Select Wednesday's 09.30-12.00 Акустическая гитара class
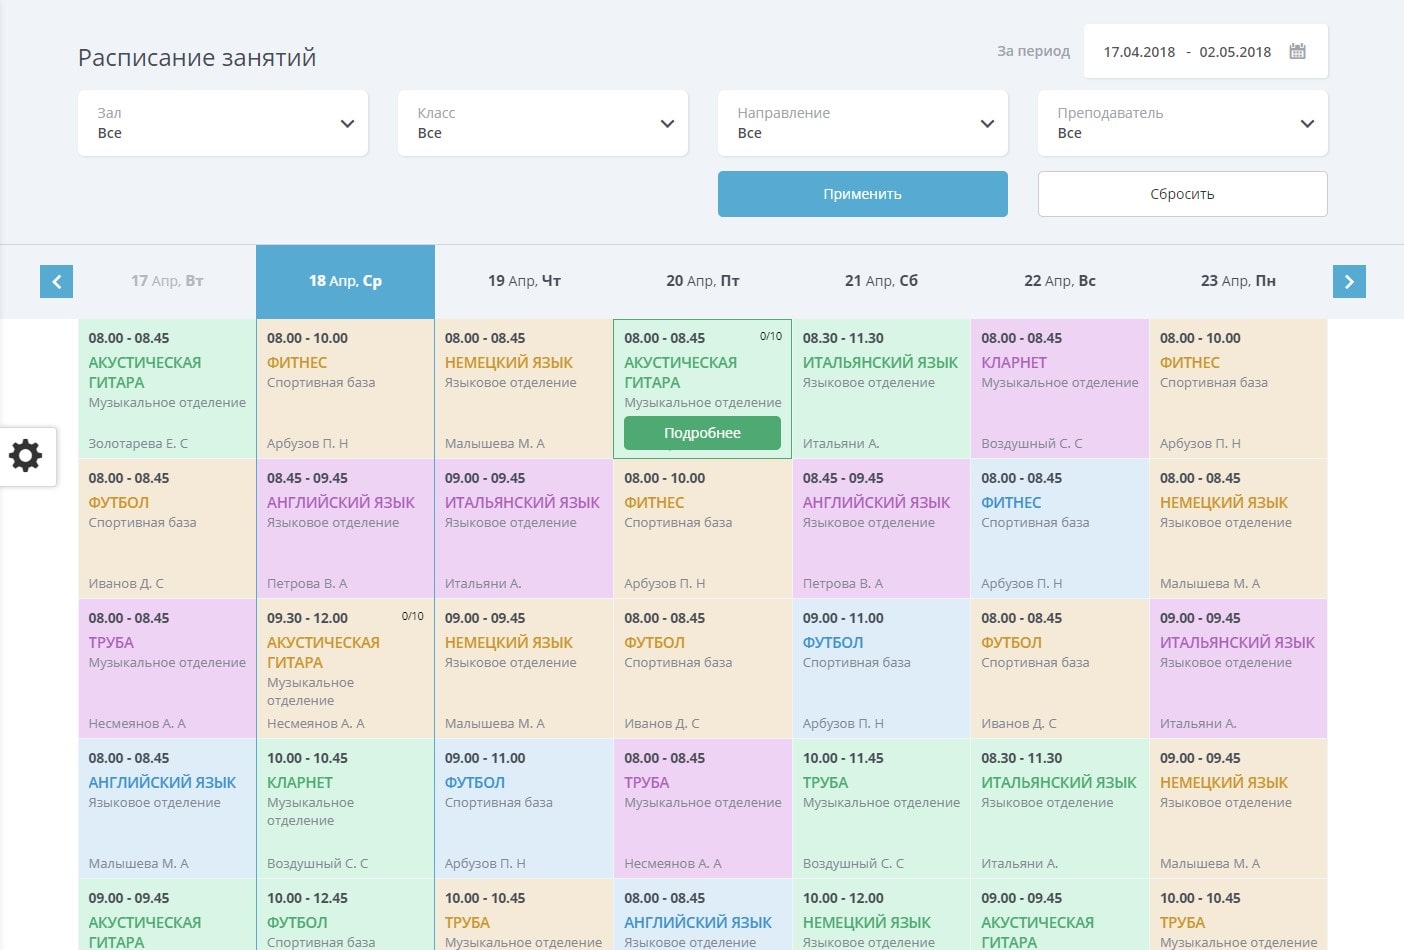The width and height of the screenshot is (1404, 950). tap(345, 669)
